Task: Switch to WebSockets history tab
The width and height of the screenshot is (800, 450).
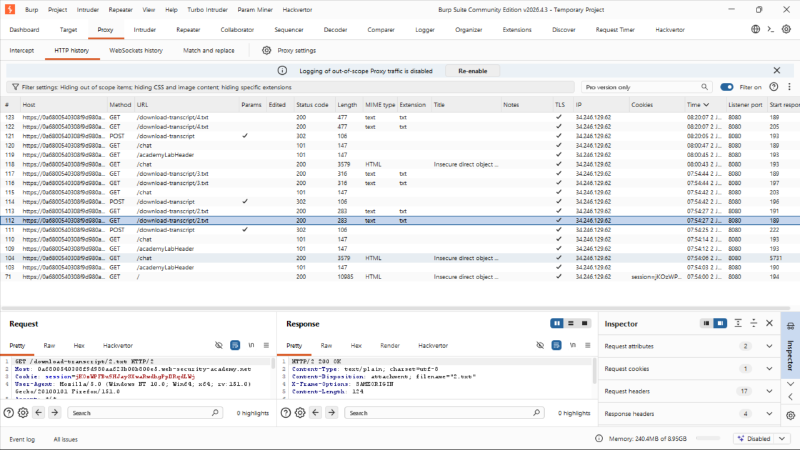Action: click(x=136, y=51)
